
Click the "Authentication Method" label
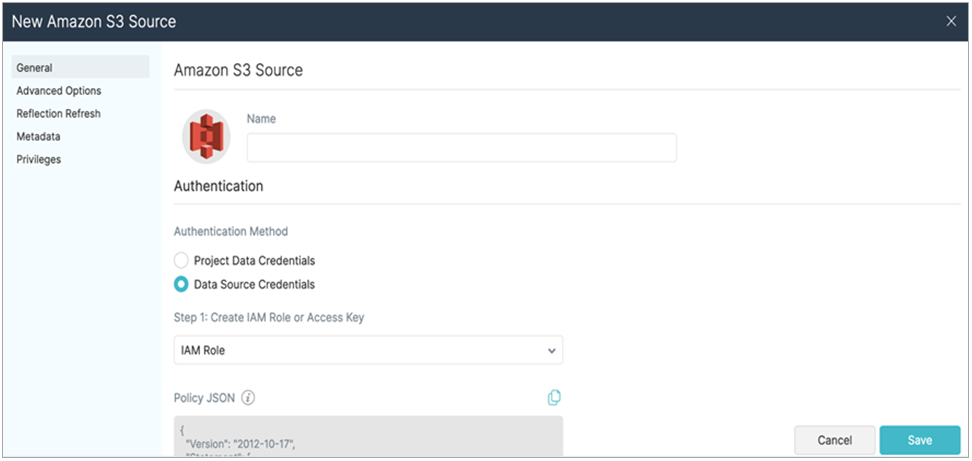point(231,231)
